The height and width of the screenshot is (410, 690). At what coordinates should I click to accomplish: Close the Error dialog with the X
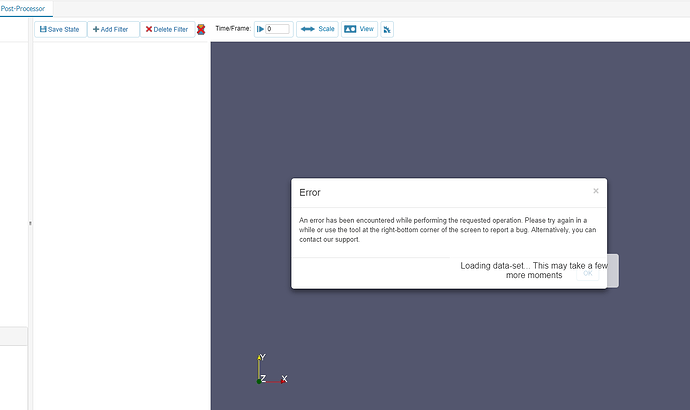[596, 191]
